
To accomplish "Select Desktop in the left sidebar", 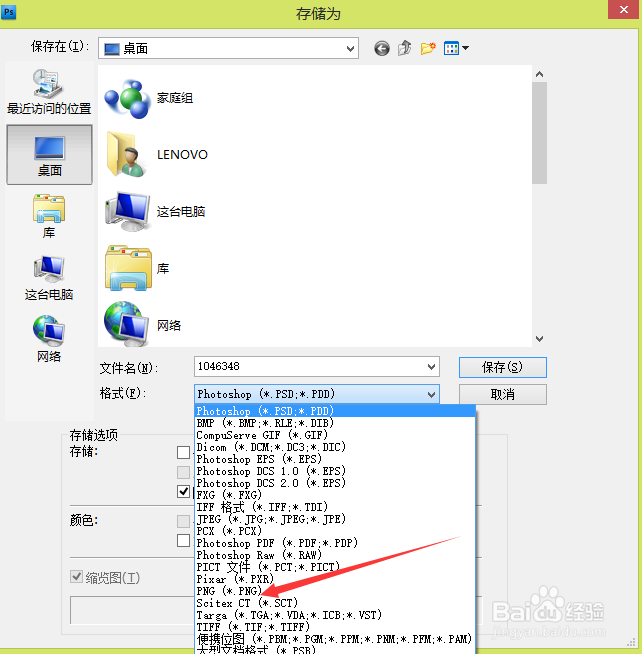I will [x=49, y=155].
